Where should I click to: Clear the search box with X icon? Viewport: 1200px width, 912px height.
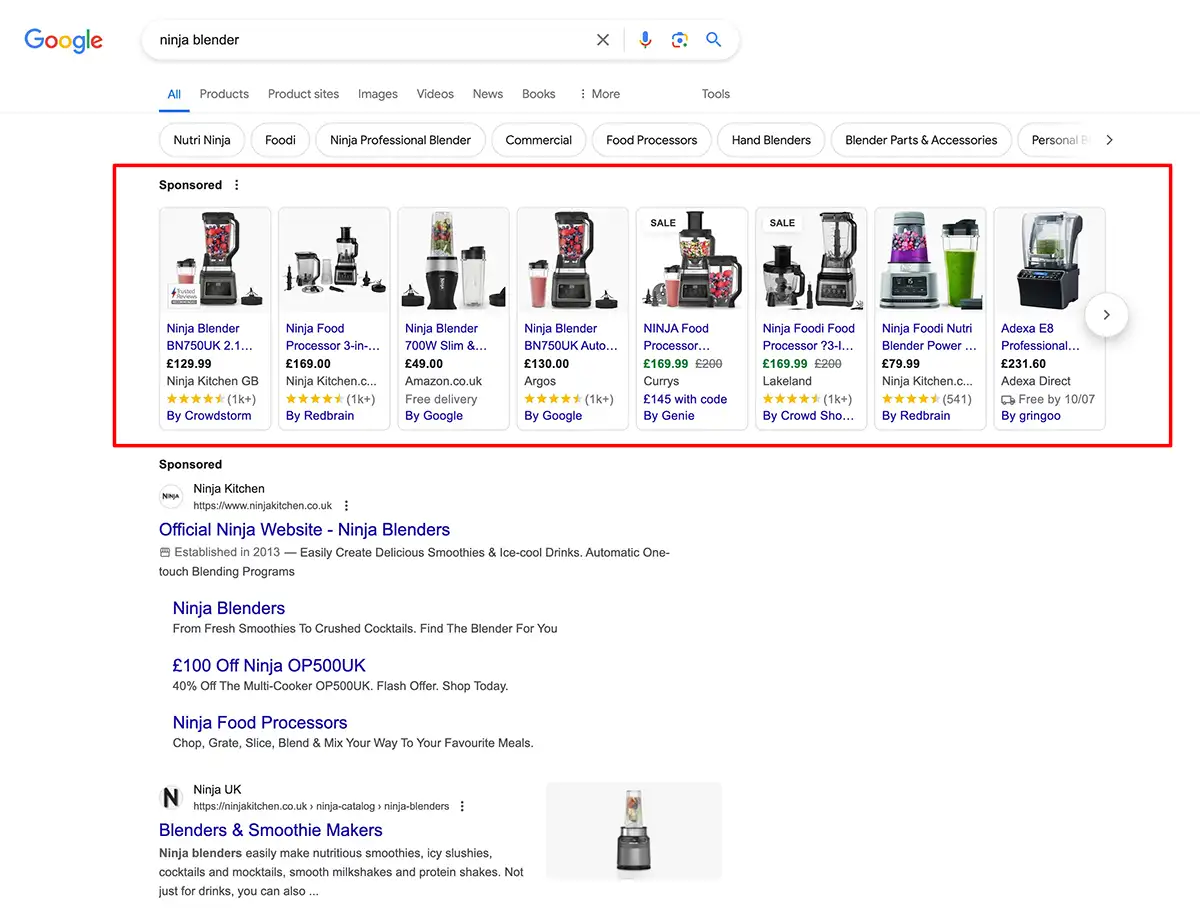coord(603,40)
